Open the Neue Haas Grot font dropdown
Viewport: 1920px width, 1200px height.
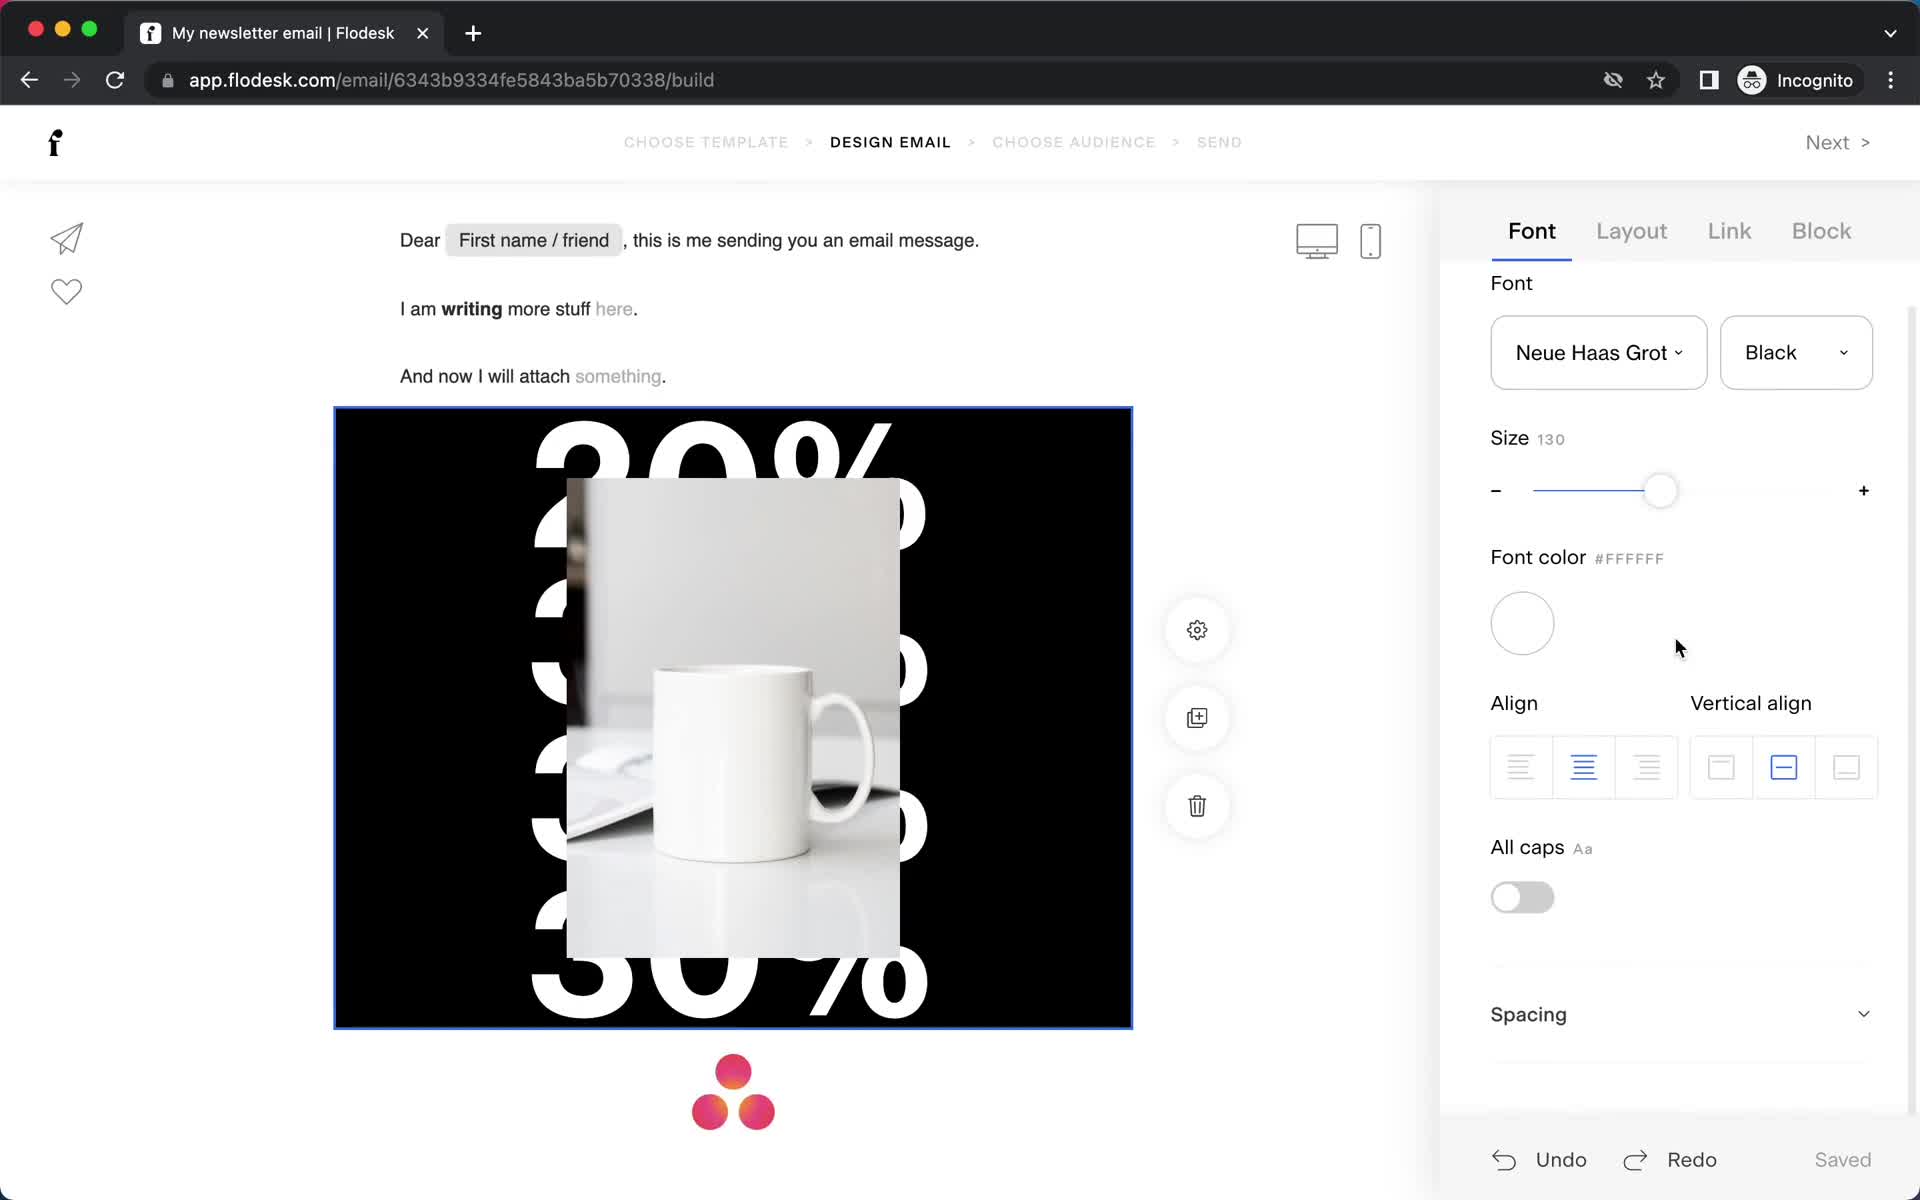point(1597,352)
